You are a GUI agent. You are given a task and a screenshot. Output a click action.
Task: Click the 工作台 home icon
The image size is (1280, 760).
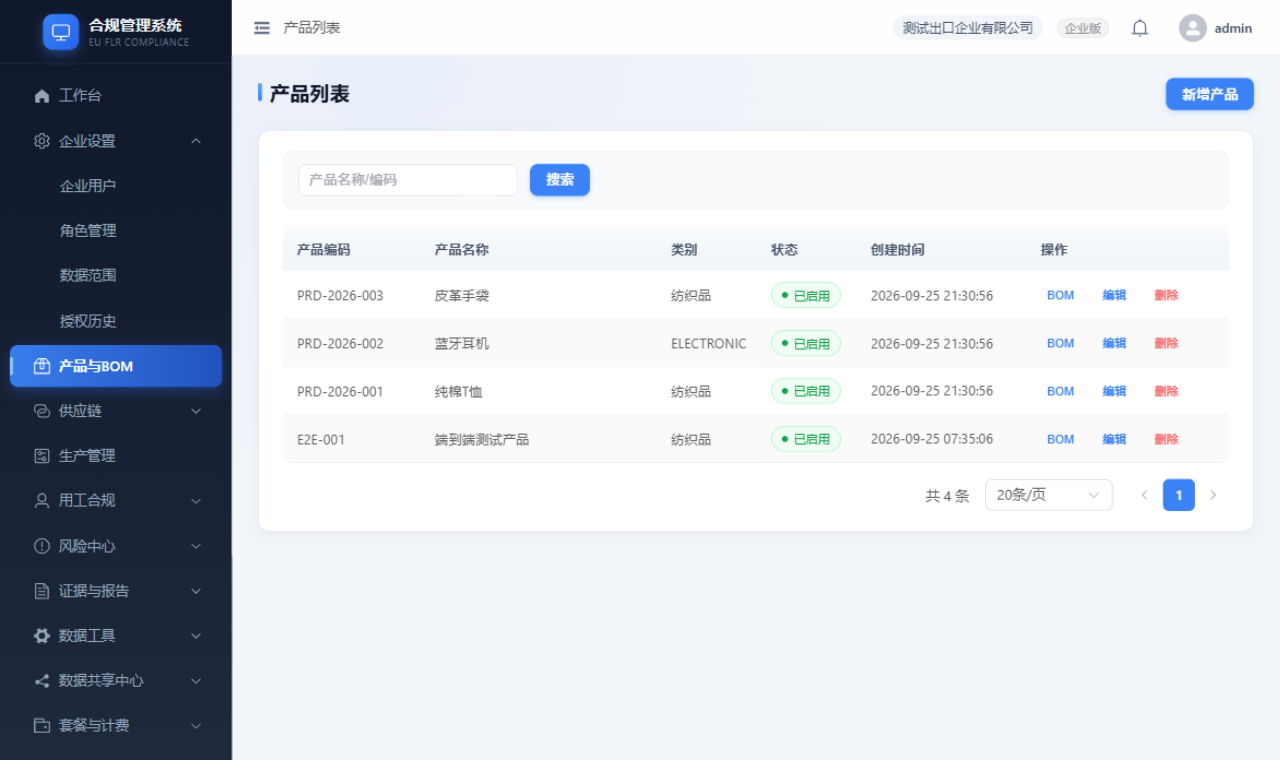[x=42, y=96]
